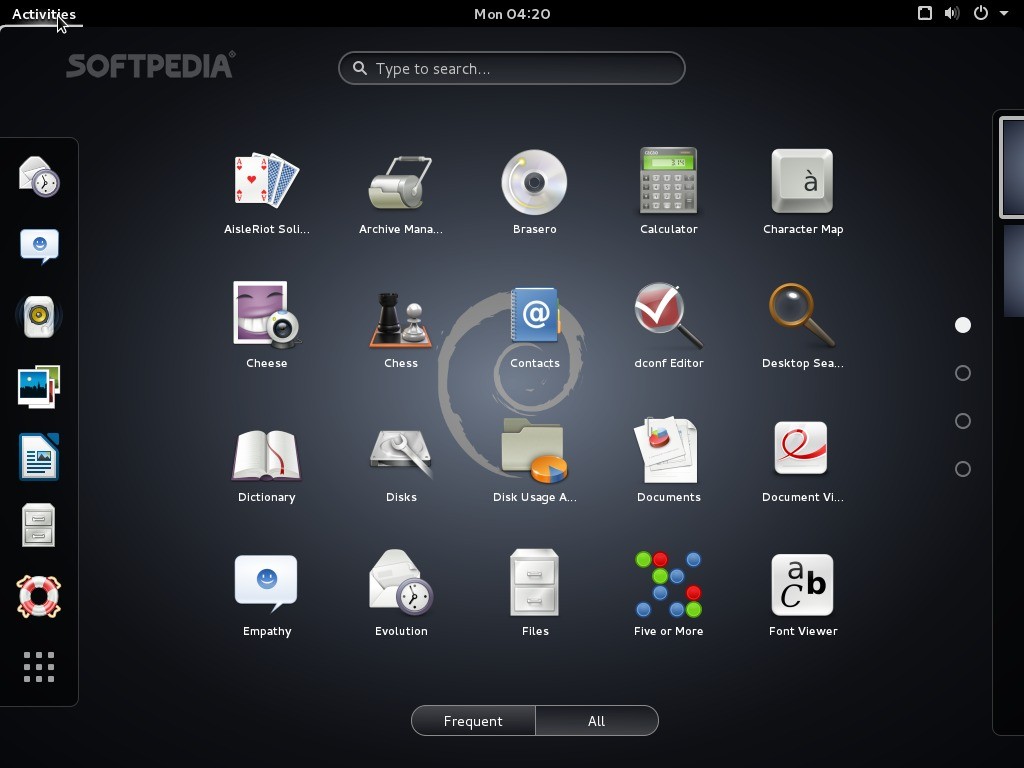Select the first workspace thumbnail

[x=1012, y=167]
